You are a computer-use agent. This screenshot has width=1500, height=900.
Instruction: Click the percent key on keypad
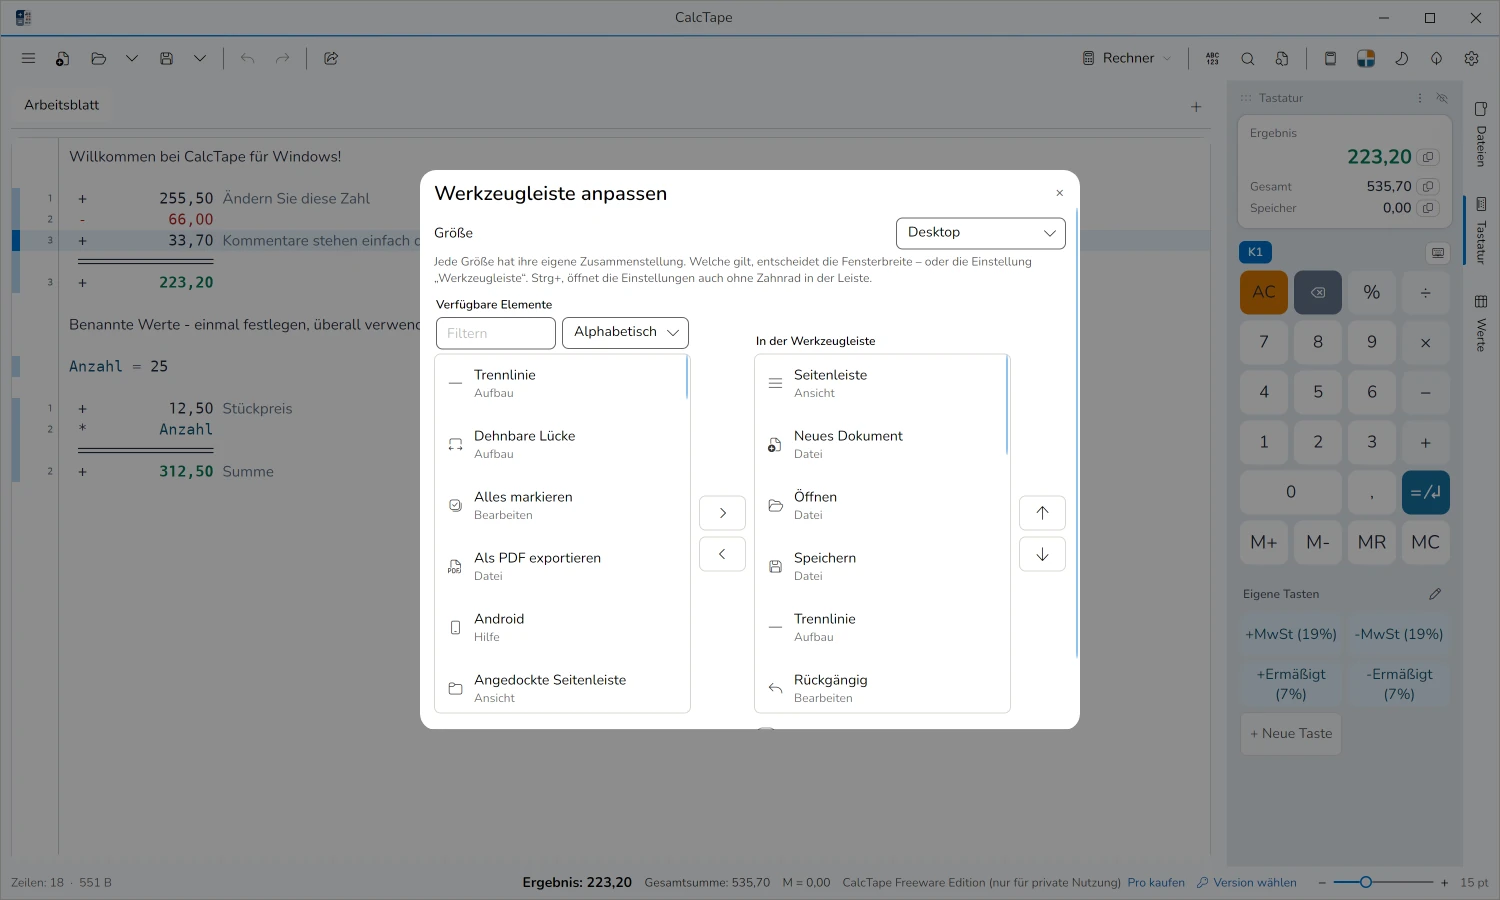1372,292
